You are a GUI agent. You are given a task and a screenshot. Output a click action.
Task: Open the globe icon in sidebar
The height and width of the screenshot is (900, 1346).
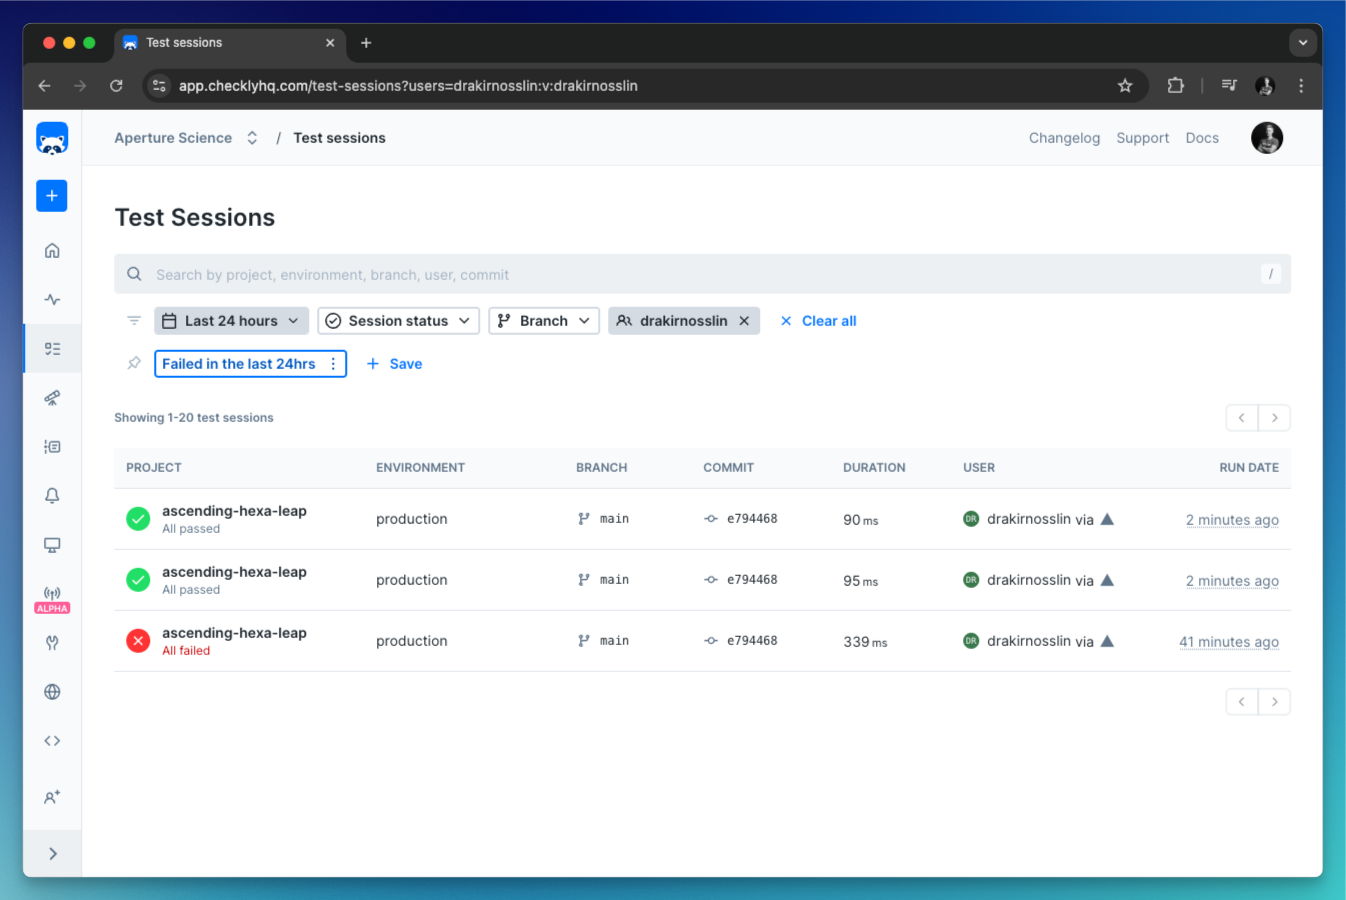click(x=52, y=692)
